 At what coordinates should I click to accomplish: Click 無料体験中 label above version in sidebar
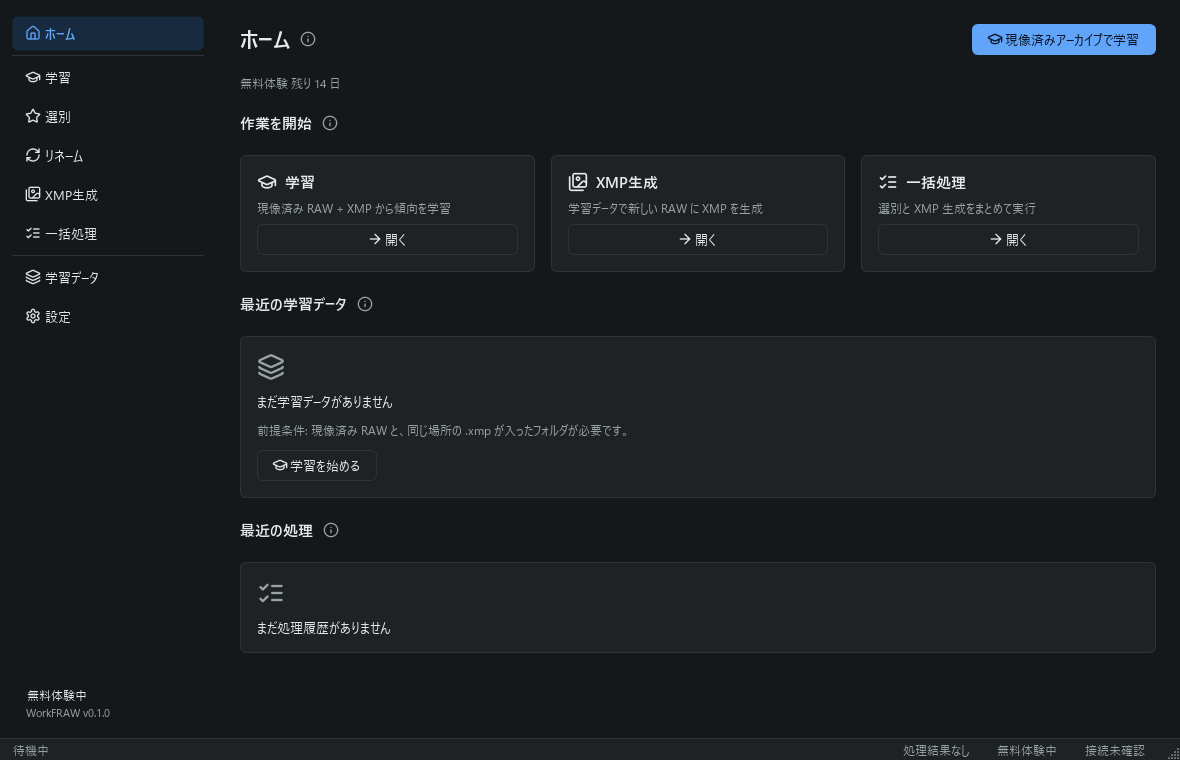tap(56, 695)
